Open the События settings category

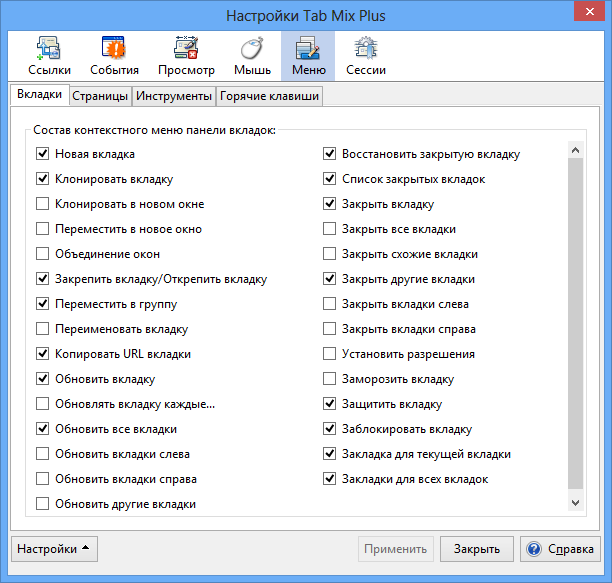[x=114, y=56]
